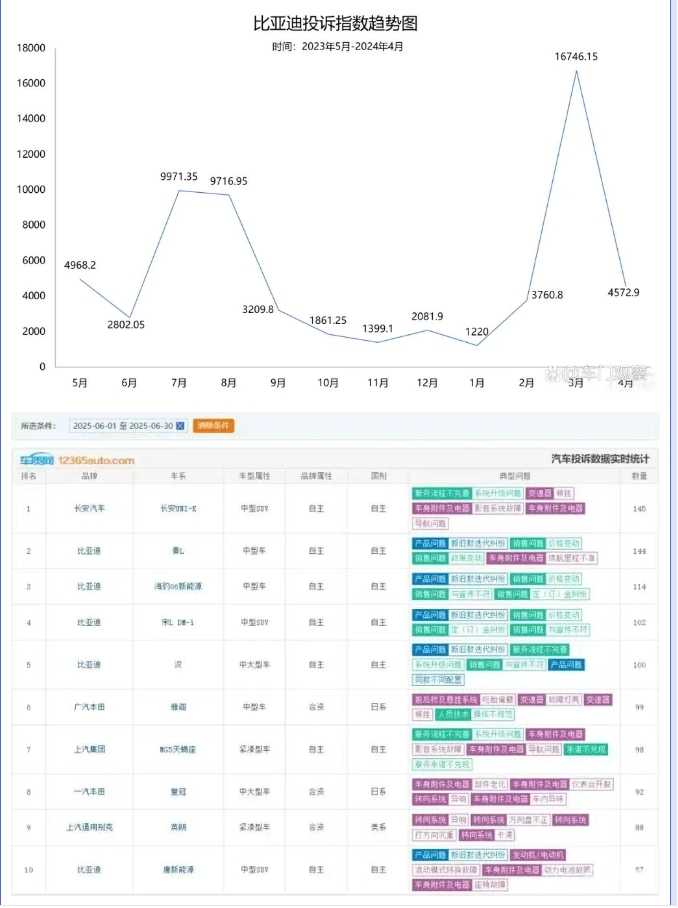
Task: Select the 导航问题 tag for 长安UNI-K
Action: click(x=432, y=523)
